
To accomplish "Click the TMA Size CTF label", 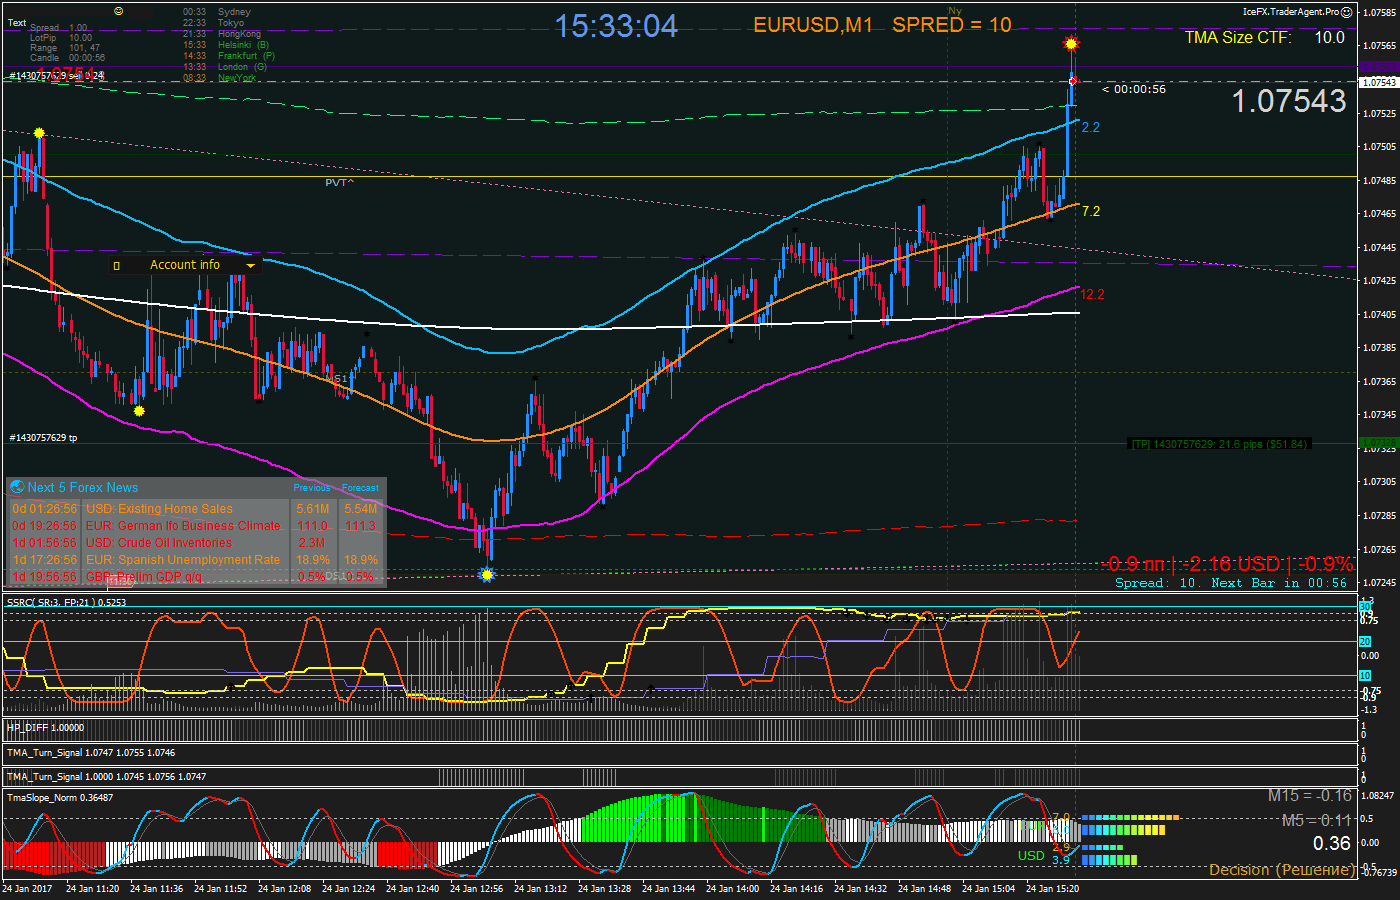I will tap(1238, 38).
